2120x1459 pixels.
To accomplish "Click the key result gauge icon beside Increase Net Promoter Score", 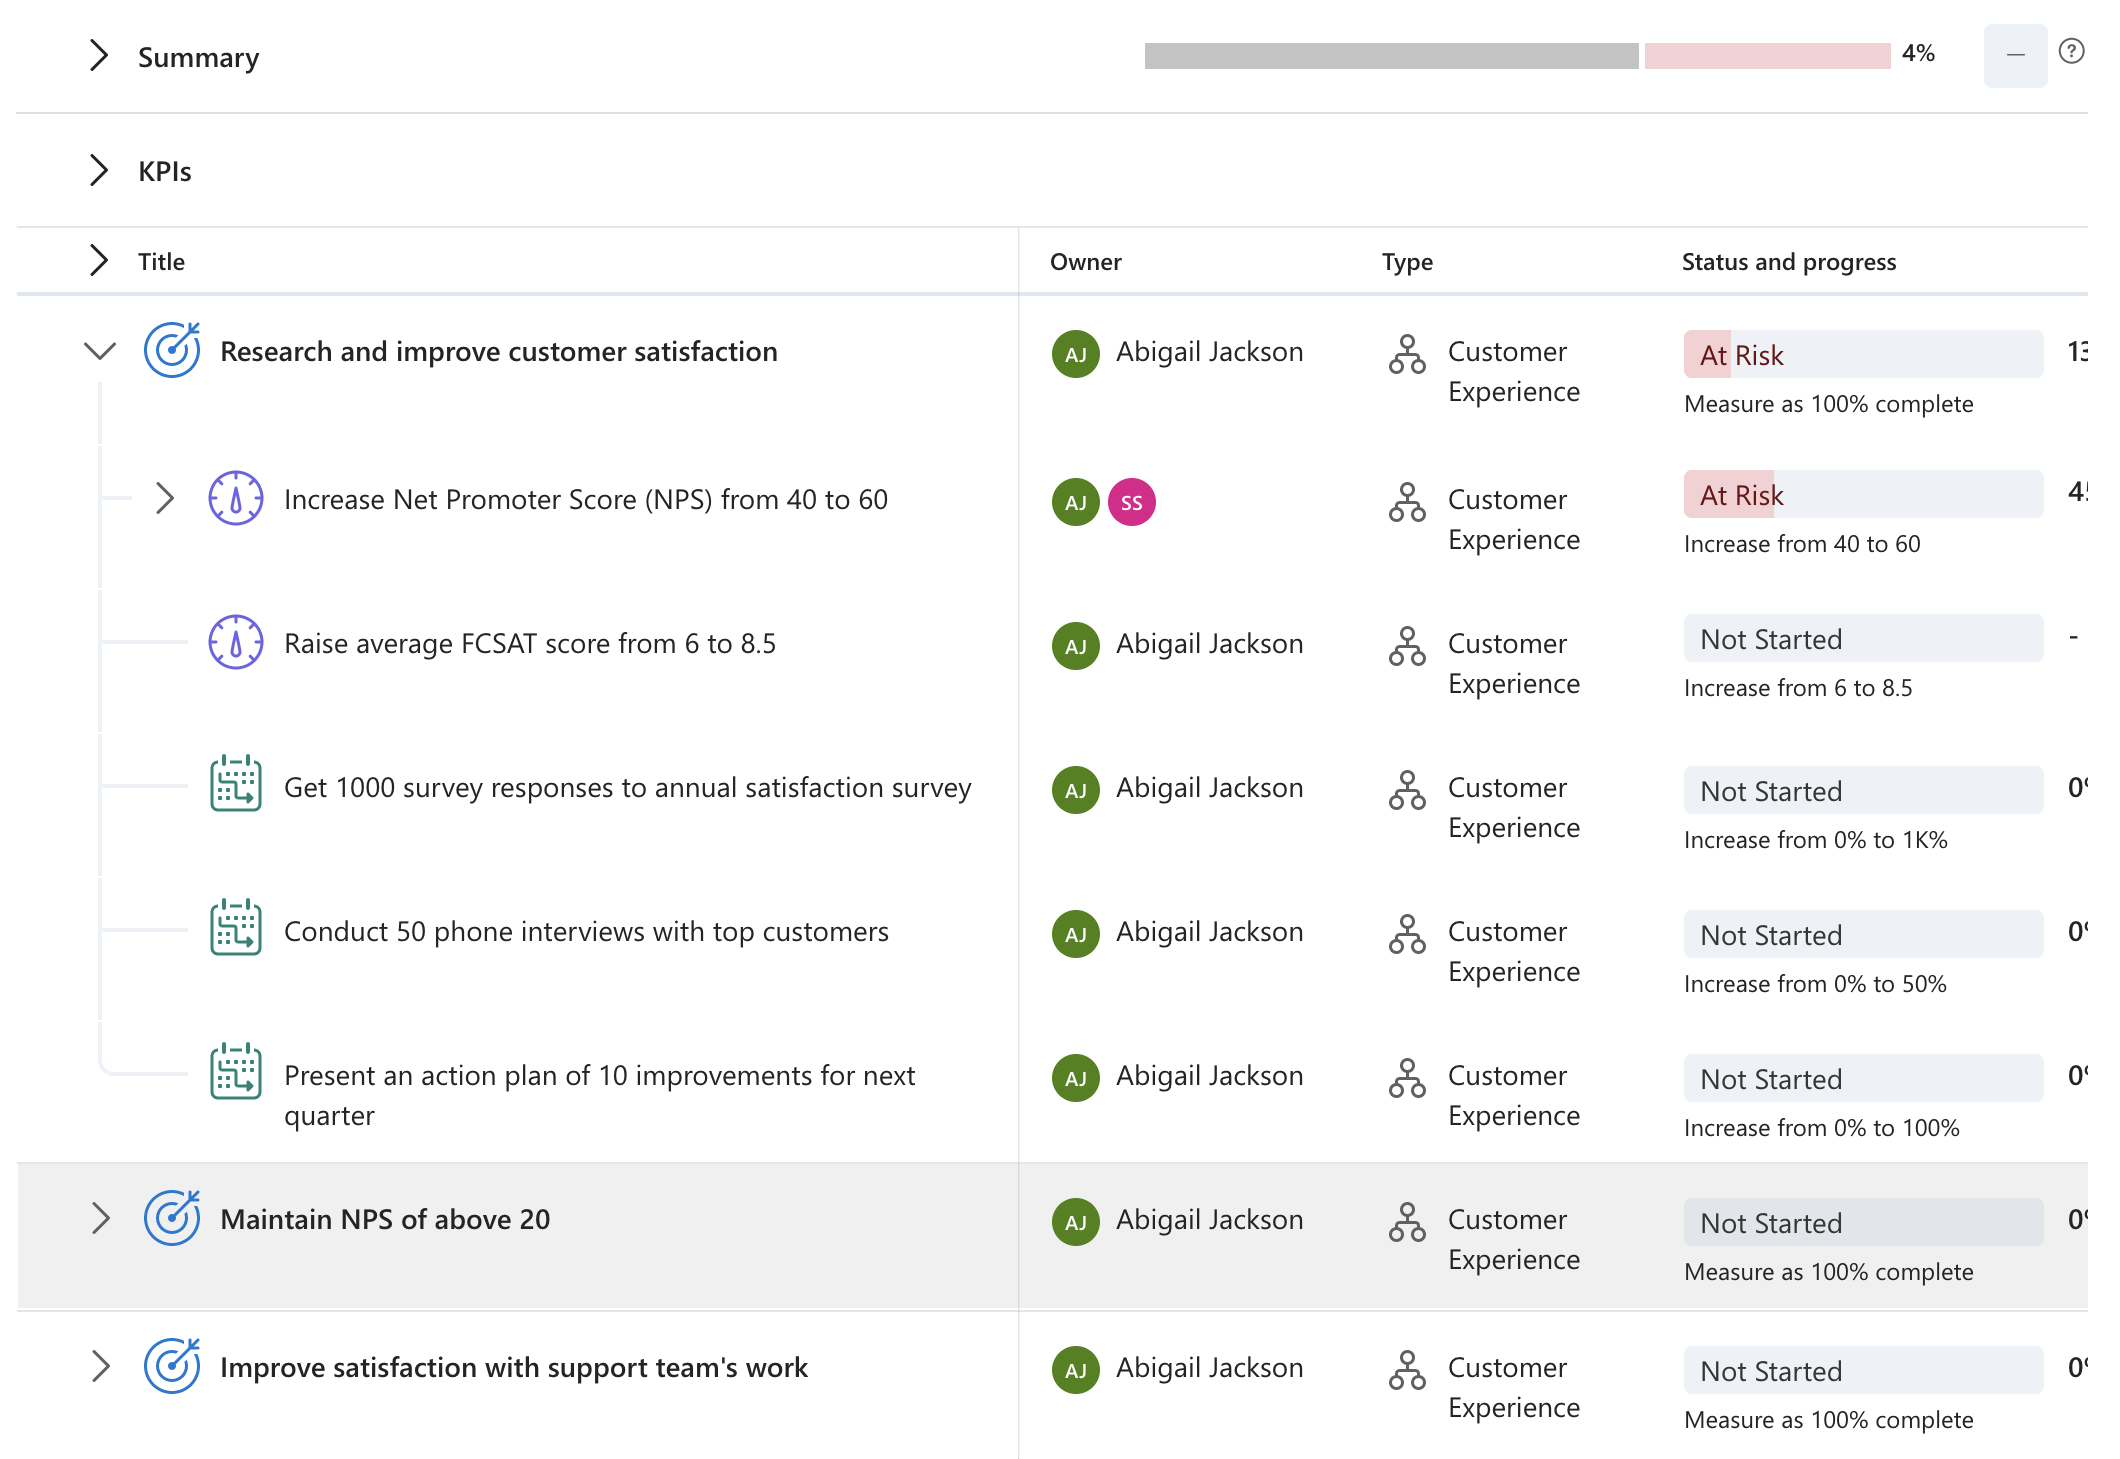I will (x=236, y=498).
